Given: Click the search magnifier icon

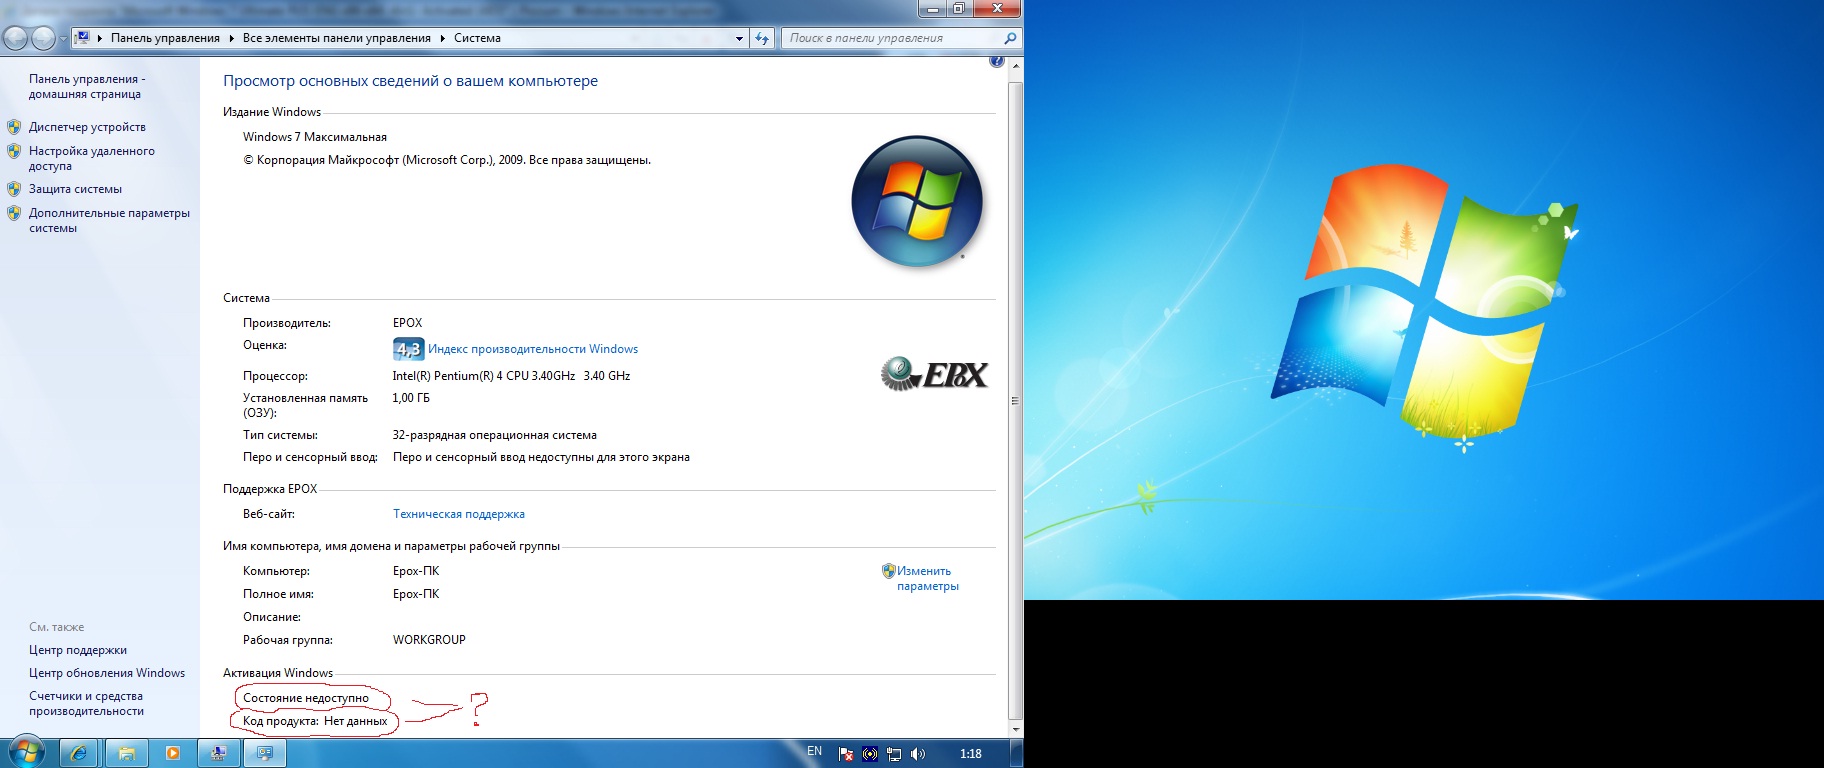Looking at the screenshot, I should (1010, 38).
